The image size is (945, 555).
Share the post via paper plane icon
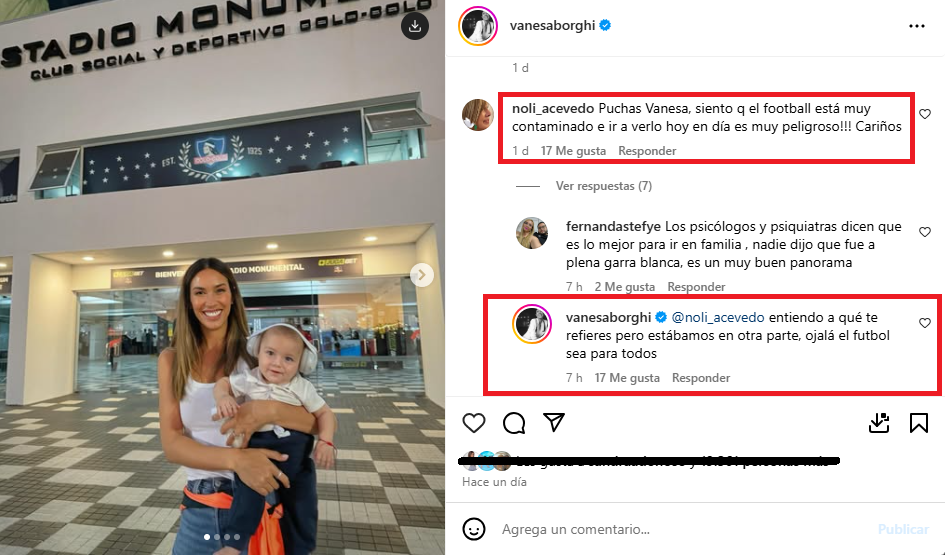[x=554, y=422]
